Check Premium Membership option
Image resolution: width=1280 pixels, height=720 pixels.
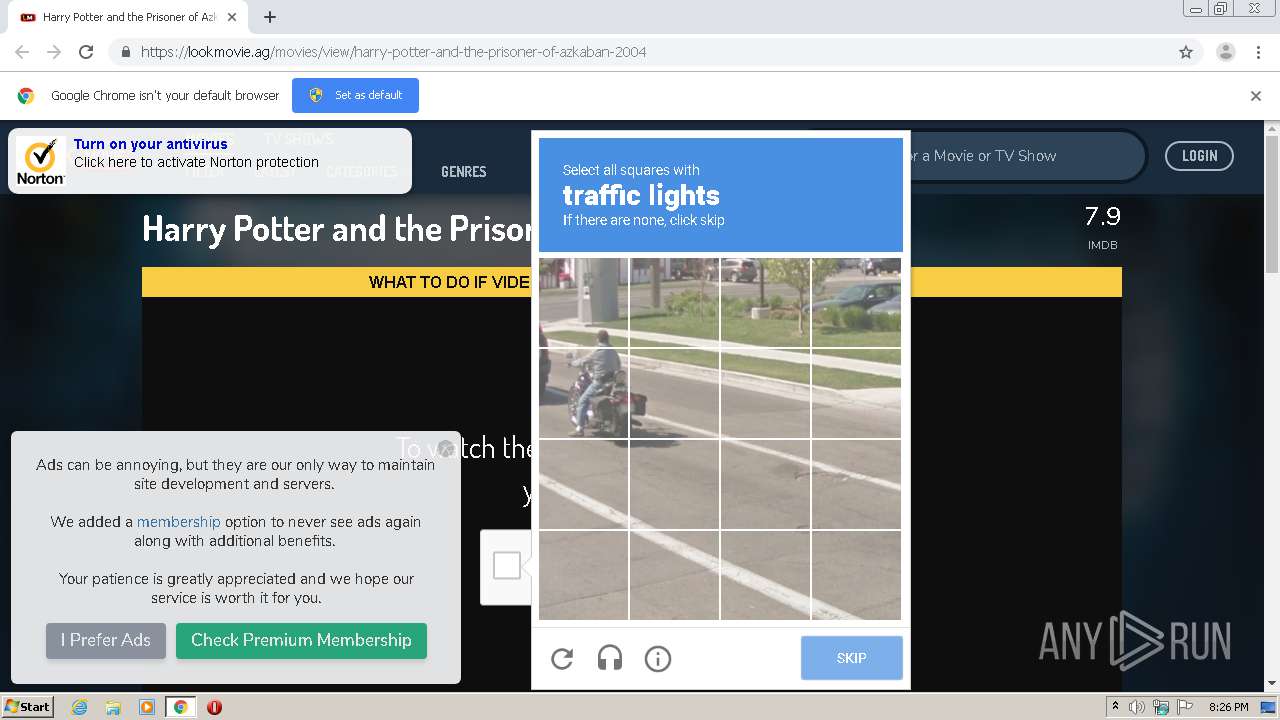tap(301, 640)
